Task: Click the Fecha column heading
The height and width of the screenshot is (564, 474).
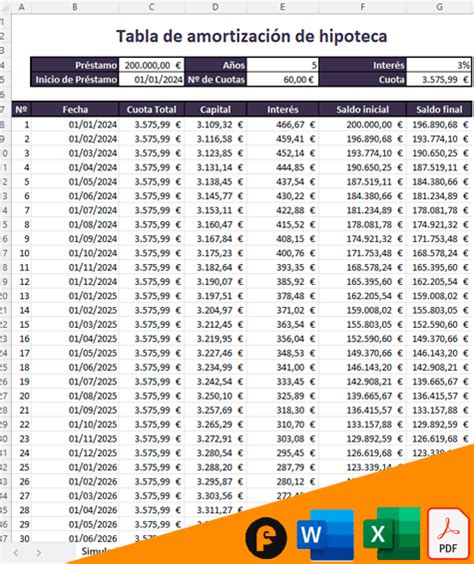Action: click(75, 109)
